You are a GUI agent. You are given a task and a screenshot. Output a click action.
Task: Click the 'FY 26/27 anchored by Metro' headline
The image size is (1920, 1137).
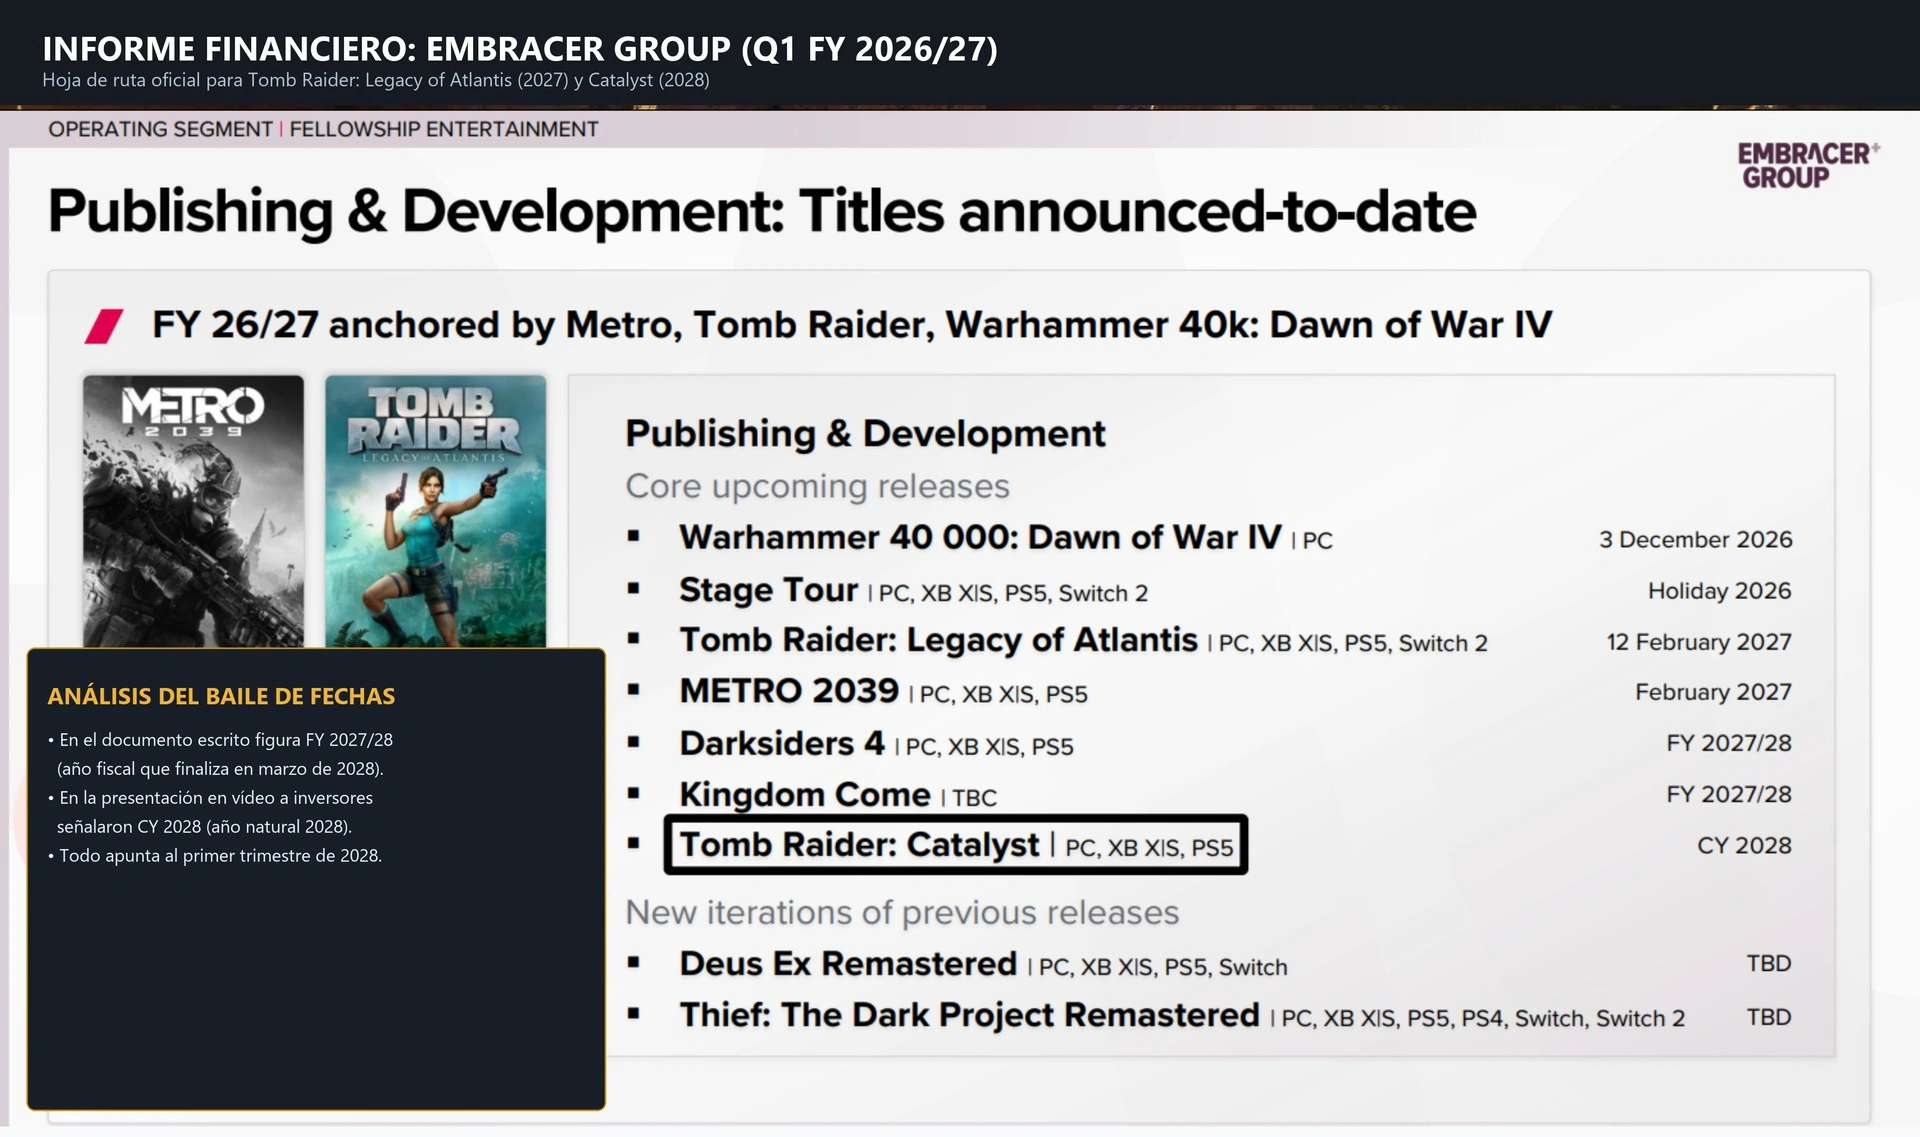852,325
